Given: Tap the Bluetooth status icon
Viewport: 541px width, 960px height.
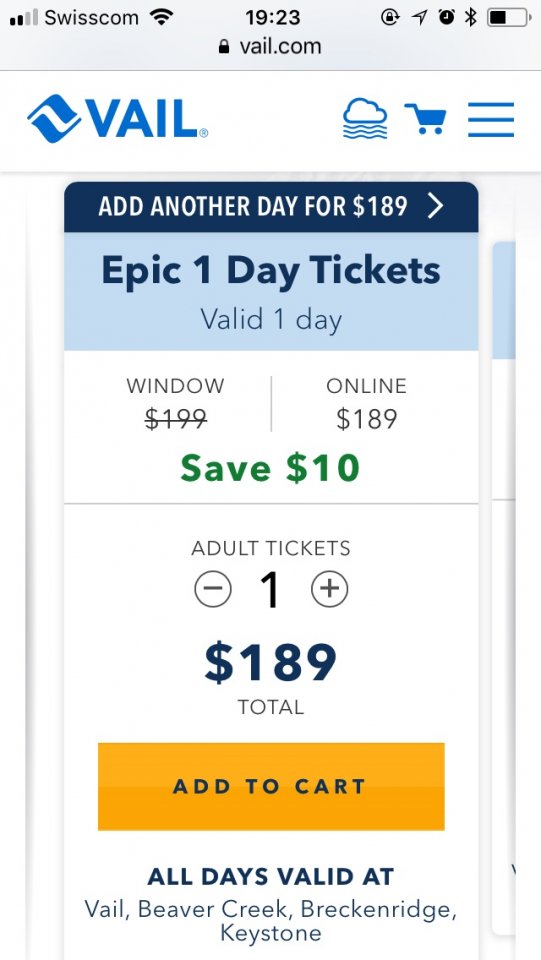Looking at the screenshot, I should (x=470, y=17).
